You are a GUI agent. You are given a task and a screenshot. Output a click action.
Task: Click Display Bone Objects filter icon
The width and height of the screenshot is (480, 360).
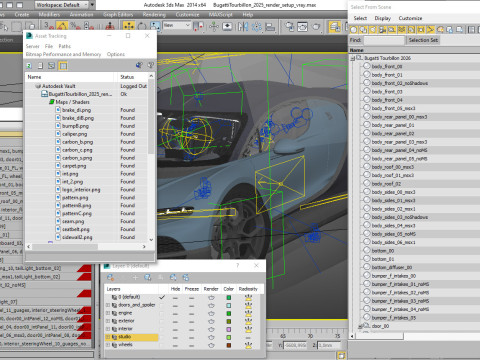pos(431,30)
